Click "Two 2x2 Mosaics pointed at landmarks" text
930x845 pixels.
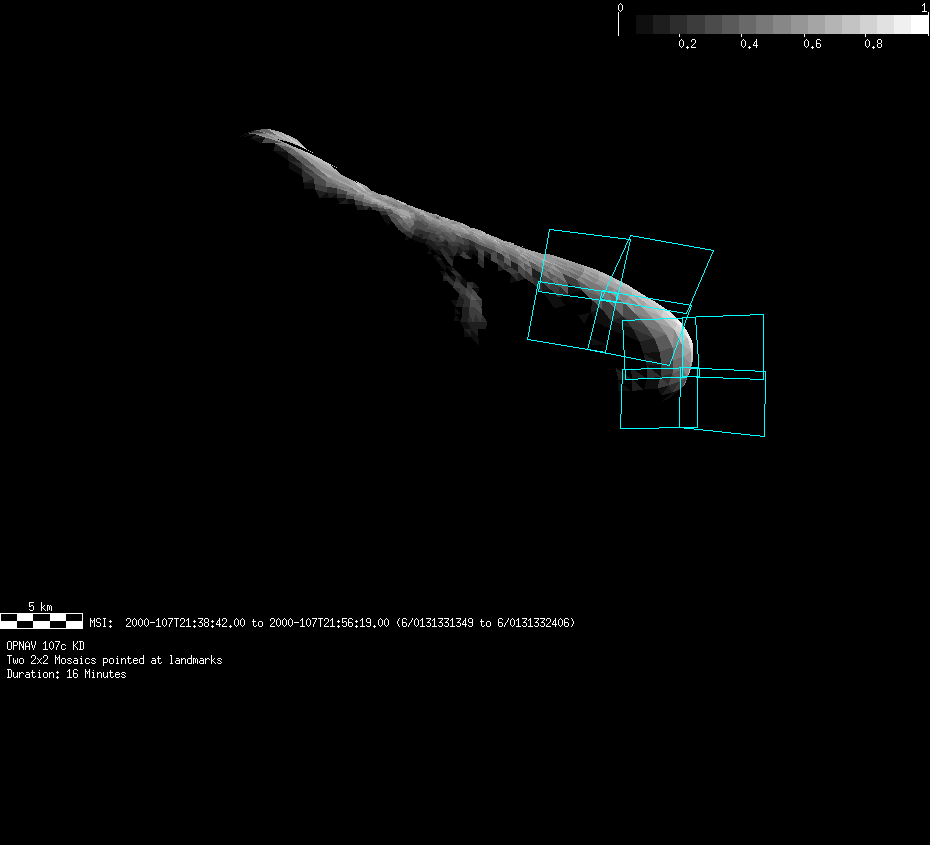coord(114,660)
